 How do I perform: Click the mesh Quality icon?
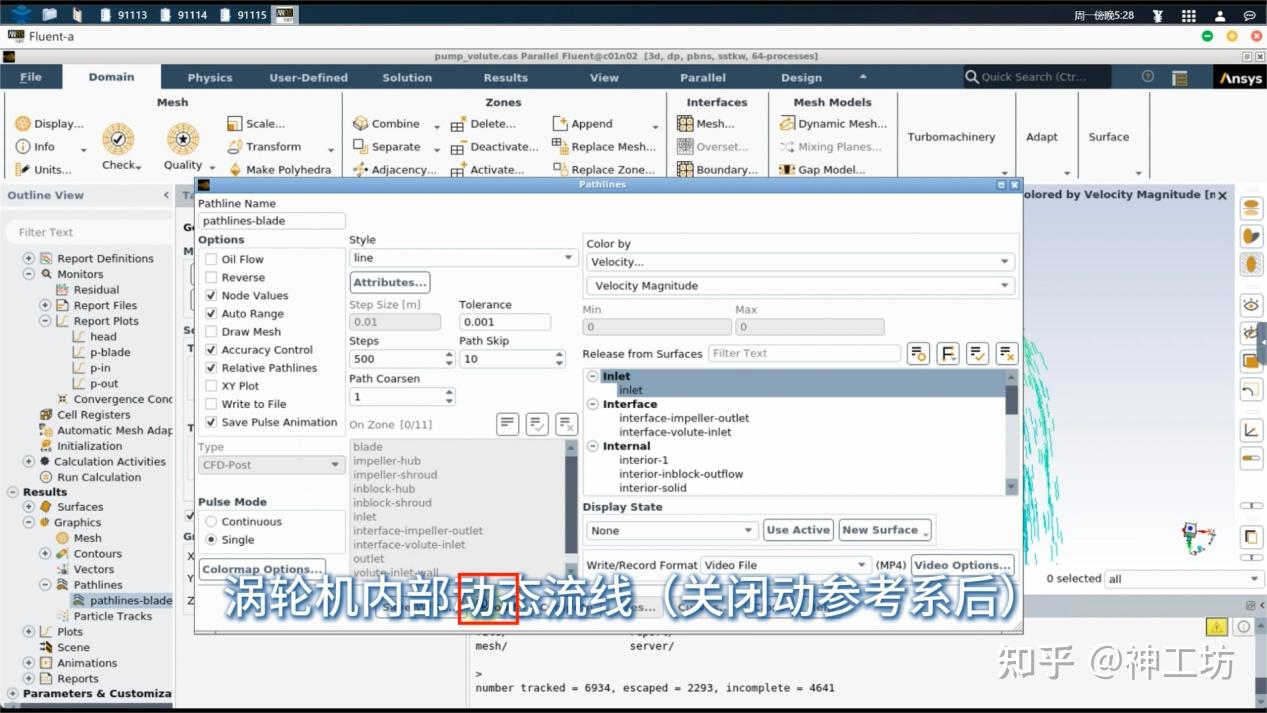[x=183, y=139]
